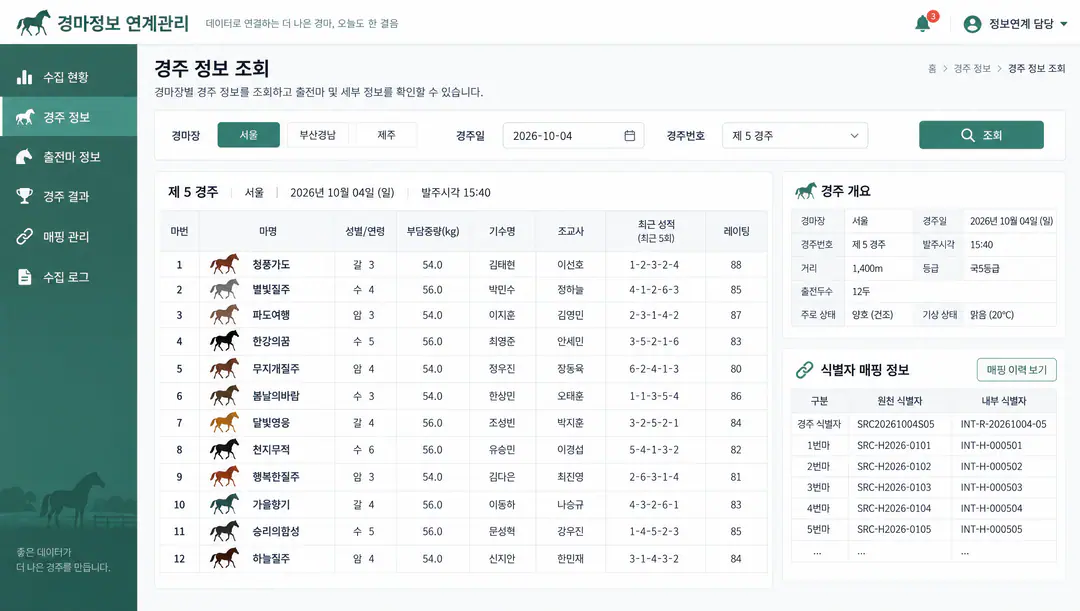The height and width of the screenshot is (611, 1080).
Task: Click the 발주시각 15:40 text in race header
Action: point(456,193)
